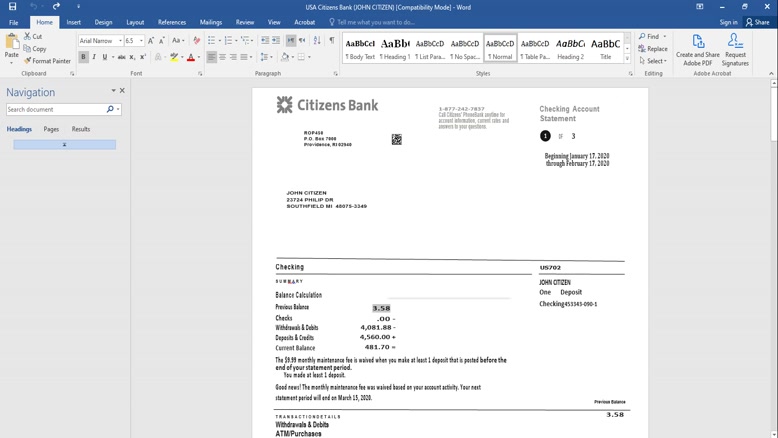Click the Format Painter tool

tap(47, 61)
